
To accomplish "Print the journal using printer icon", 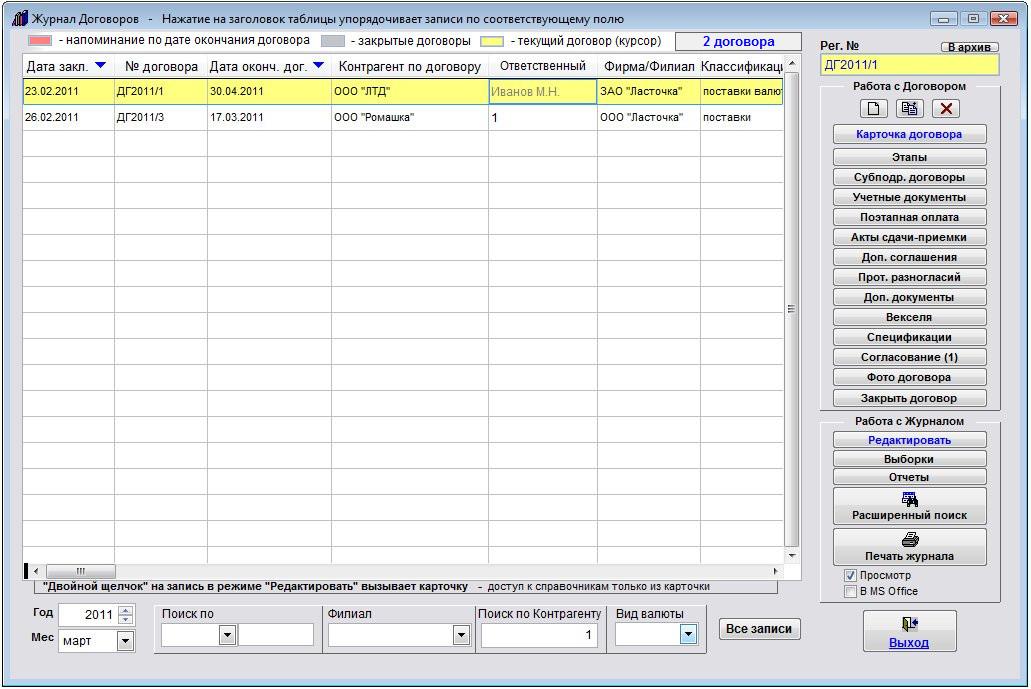I will 909,539.
